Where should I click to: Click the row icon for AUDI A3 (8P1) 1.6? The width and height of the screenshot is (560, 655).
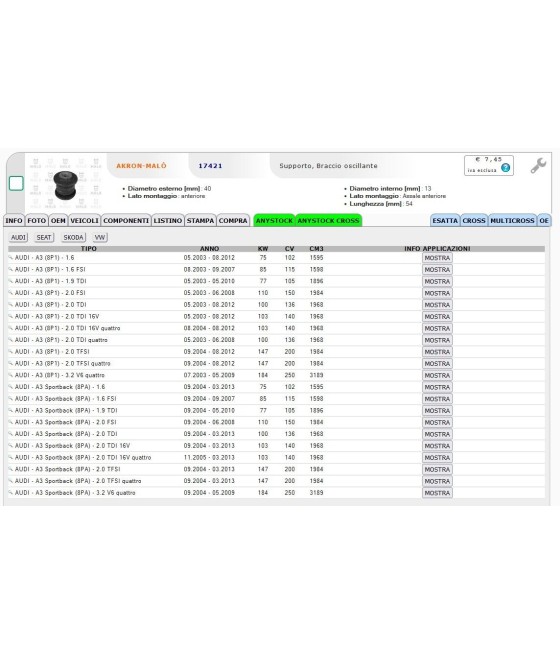click(x=10, y=258)
